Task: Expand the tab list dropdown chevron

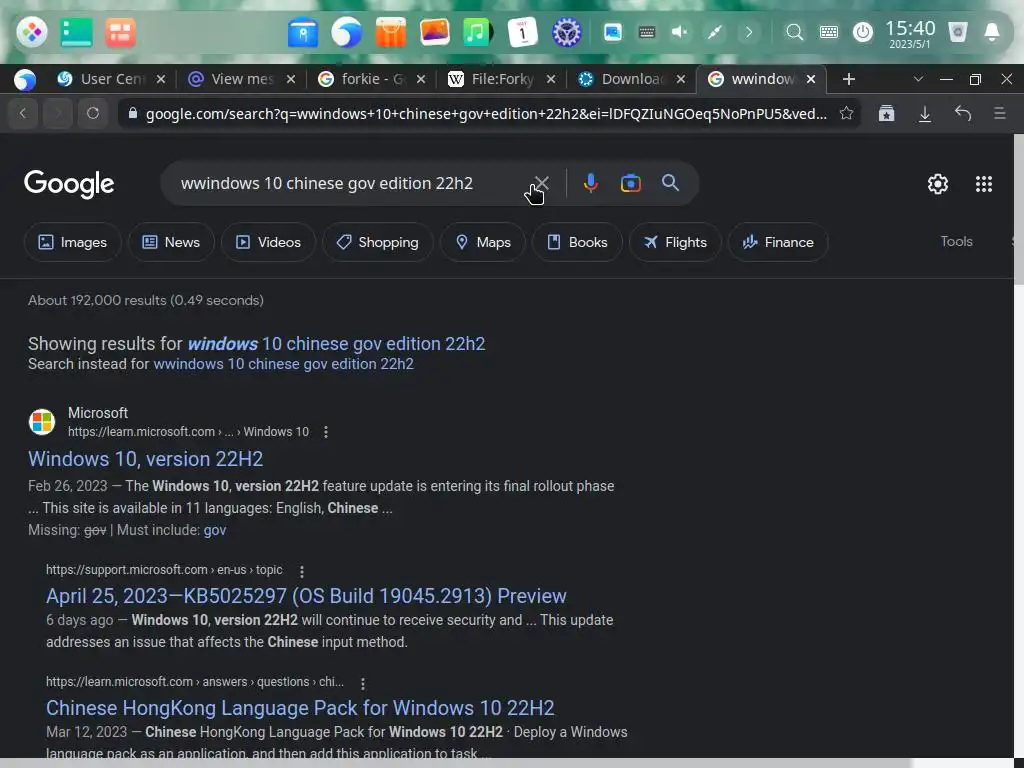Action: (918, 79)
